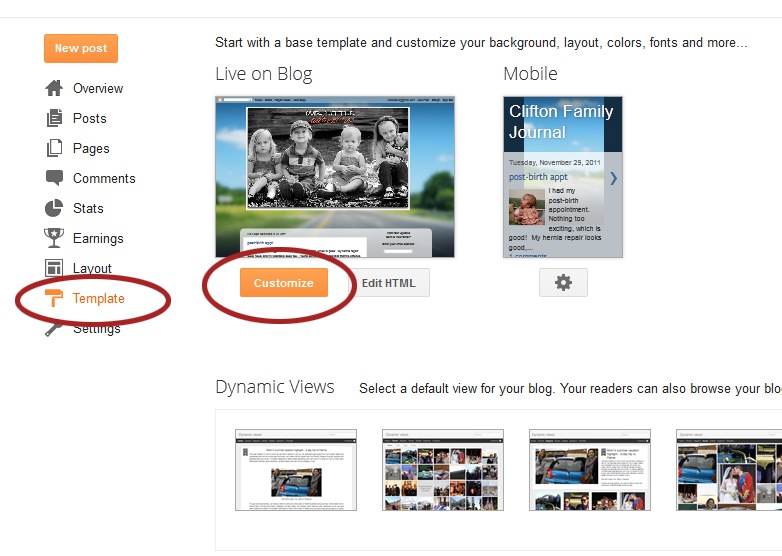782x556 pixels.
Task: Navigate to Pages menu item
Action: click(91, 149)
